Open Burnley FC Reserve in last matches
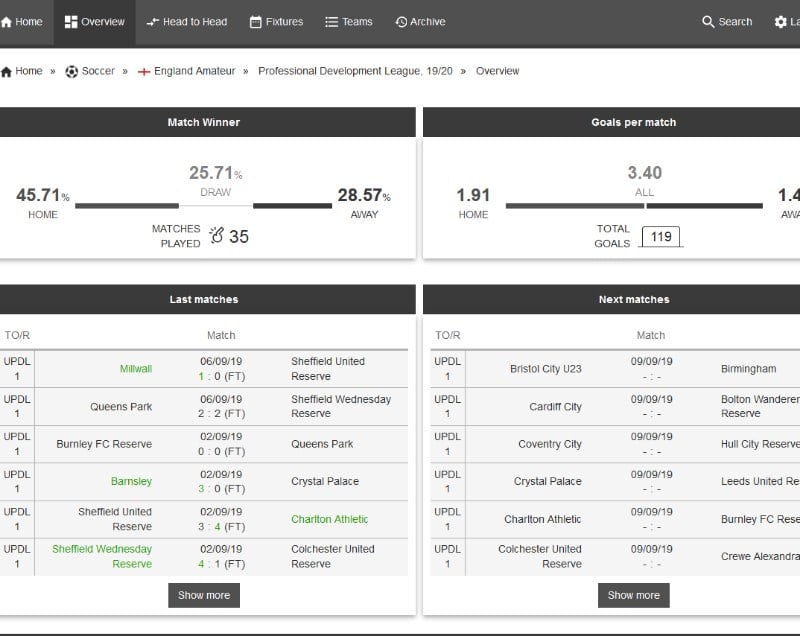The image size is (800, 636). 104,444
